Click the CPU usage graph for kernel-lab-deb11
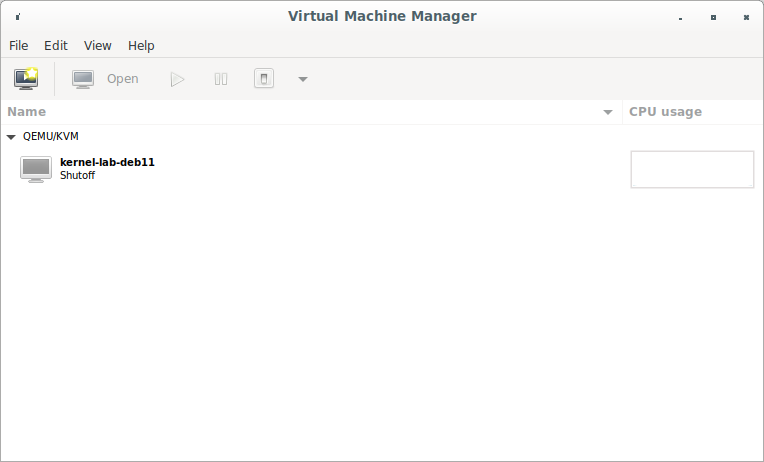Image resolution: width=764 pixels, height=462 pixels. (x=692, y=169)
